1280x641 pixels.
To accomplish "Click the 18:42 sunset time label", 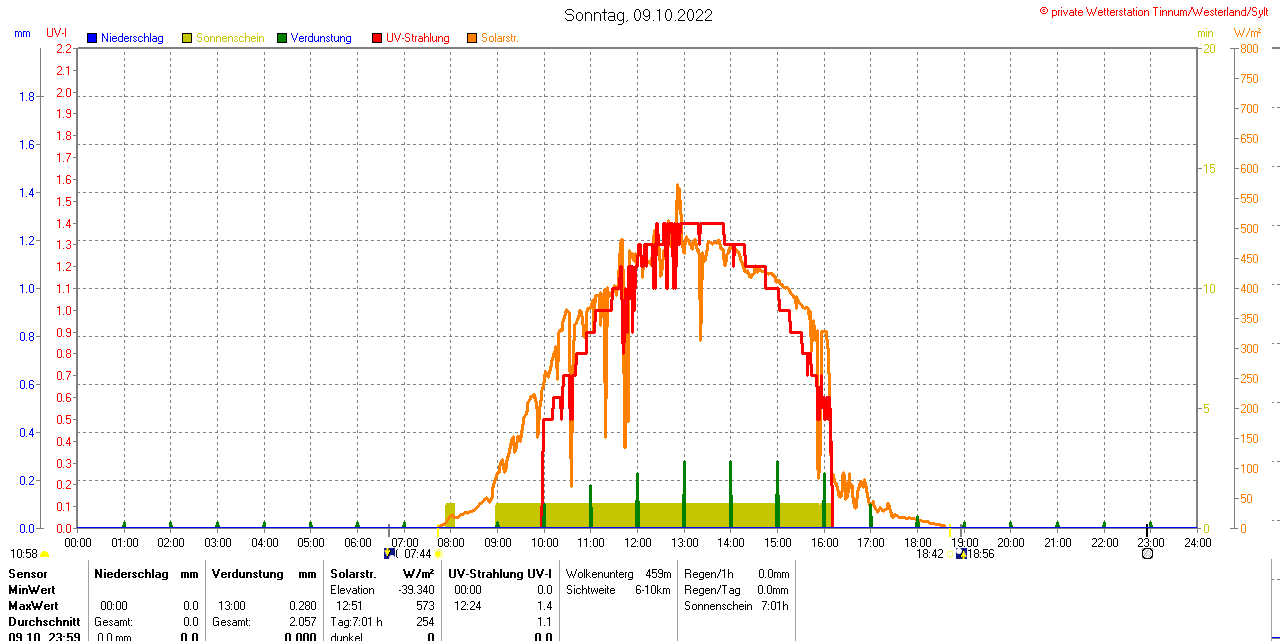I will pos(930,553).
